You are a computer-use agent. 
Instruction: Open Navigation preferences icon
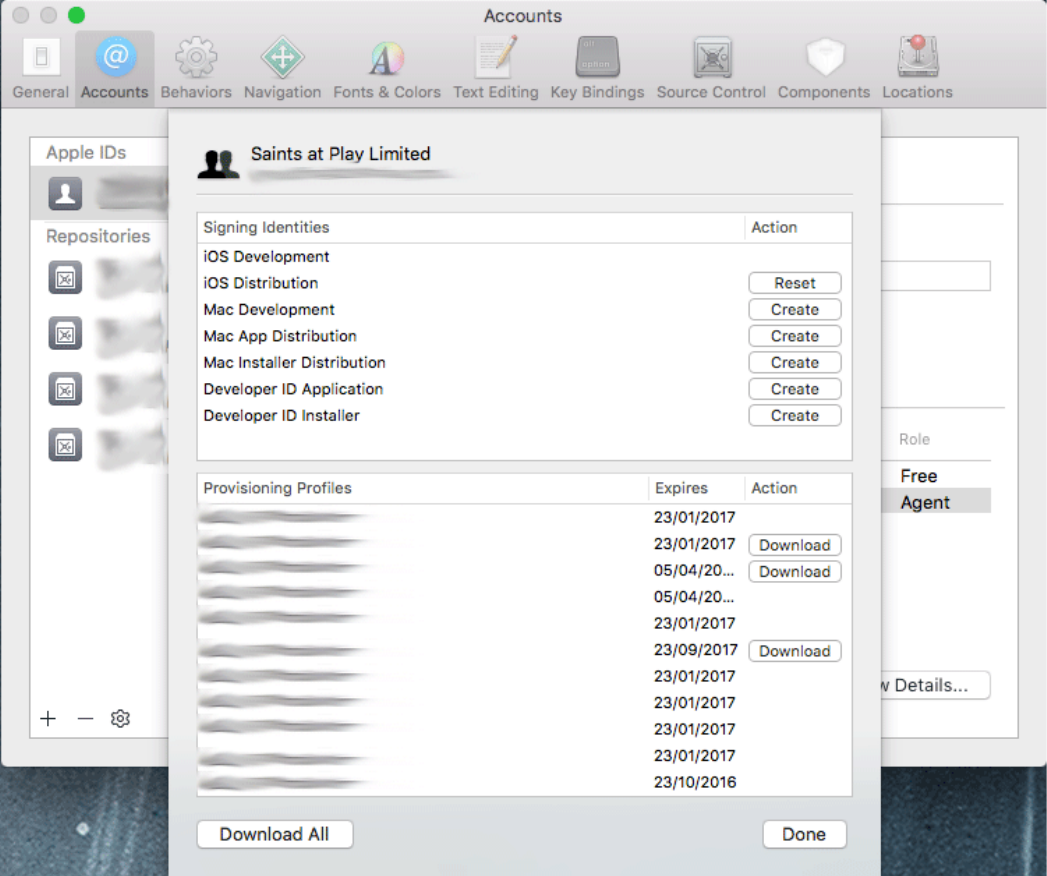pos(282,58)
